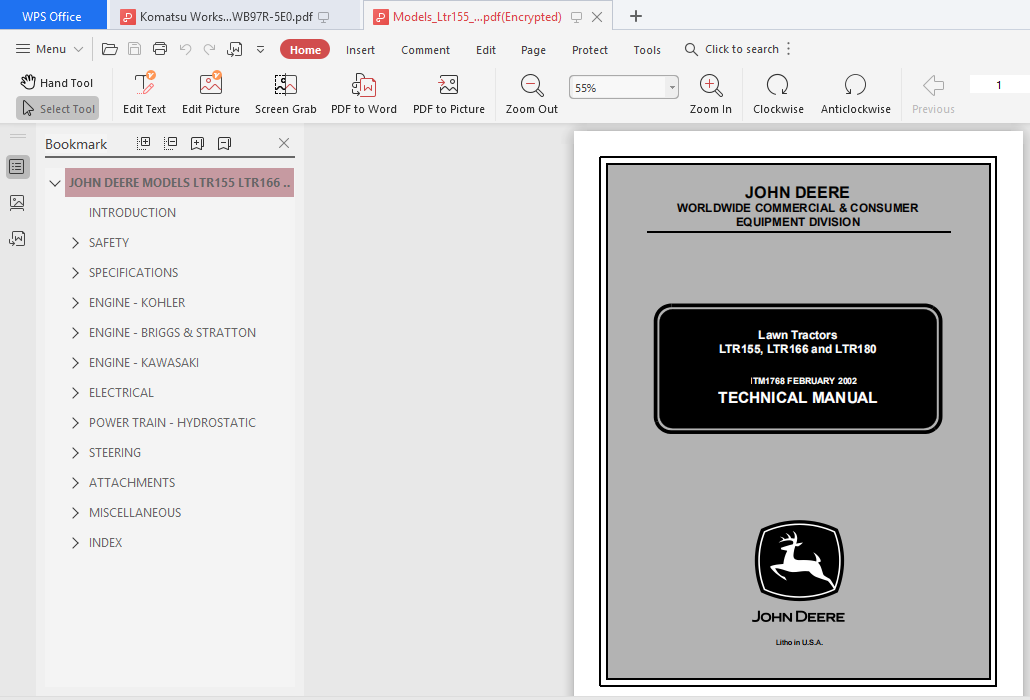Click the 'Click to search' box

(x=732, y=49)
